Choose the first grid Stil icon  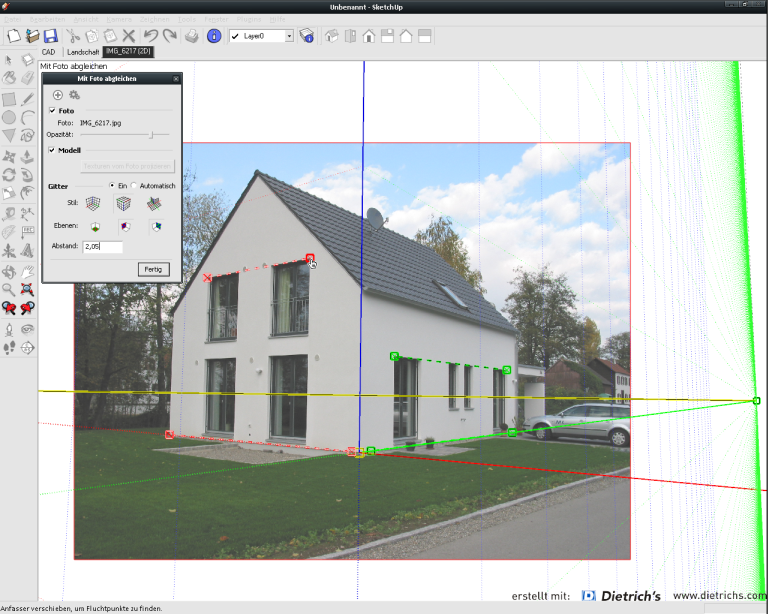93,203
